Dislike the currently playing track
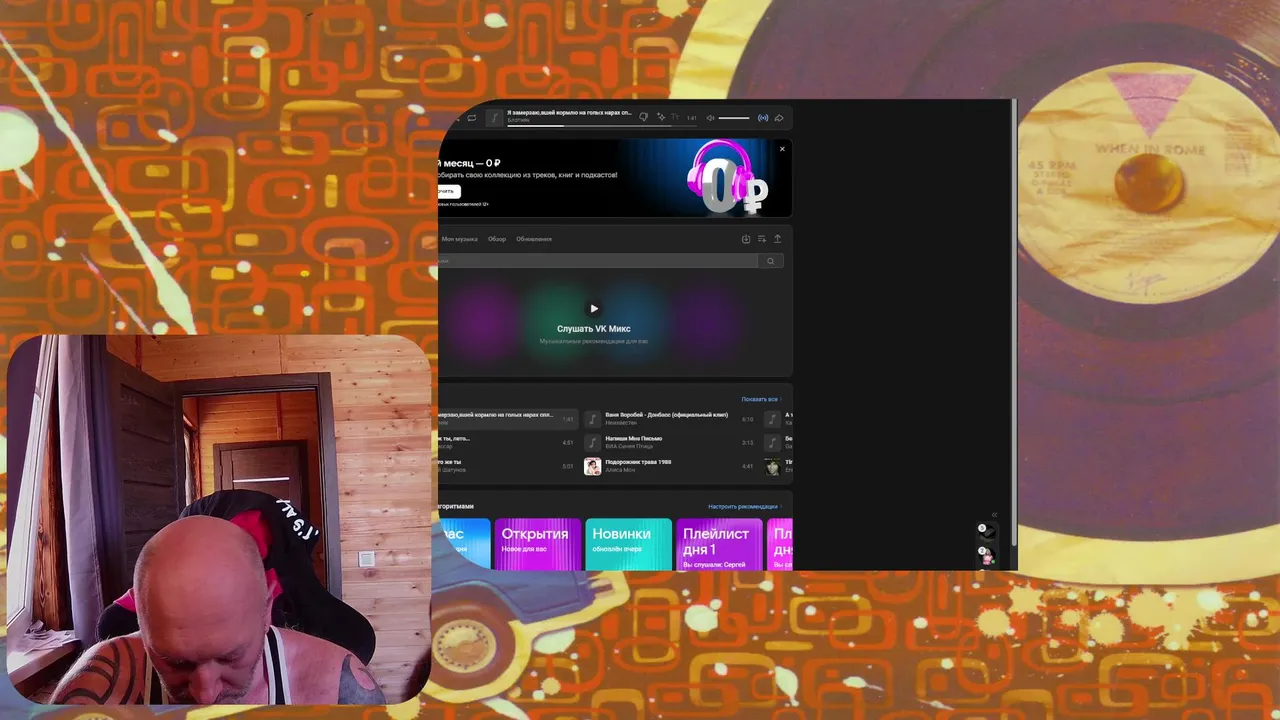This screenshot has width=1280, height=720. pos(643,118)
